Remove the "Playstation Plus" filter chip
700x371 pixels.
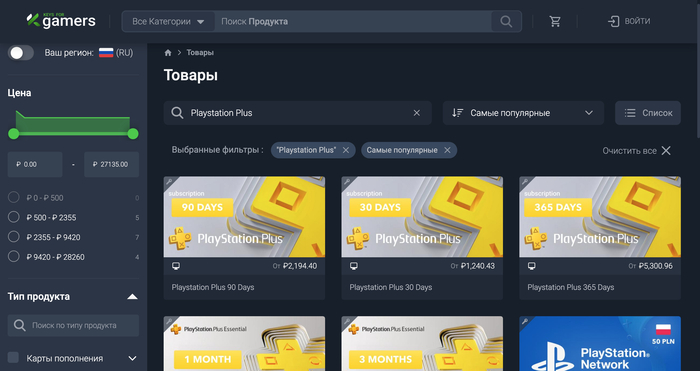pyautogui.click(x=346, y=150)
